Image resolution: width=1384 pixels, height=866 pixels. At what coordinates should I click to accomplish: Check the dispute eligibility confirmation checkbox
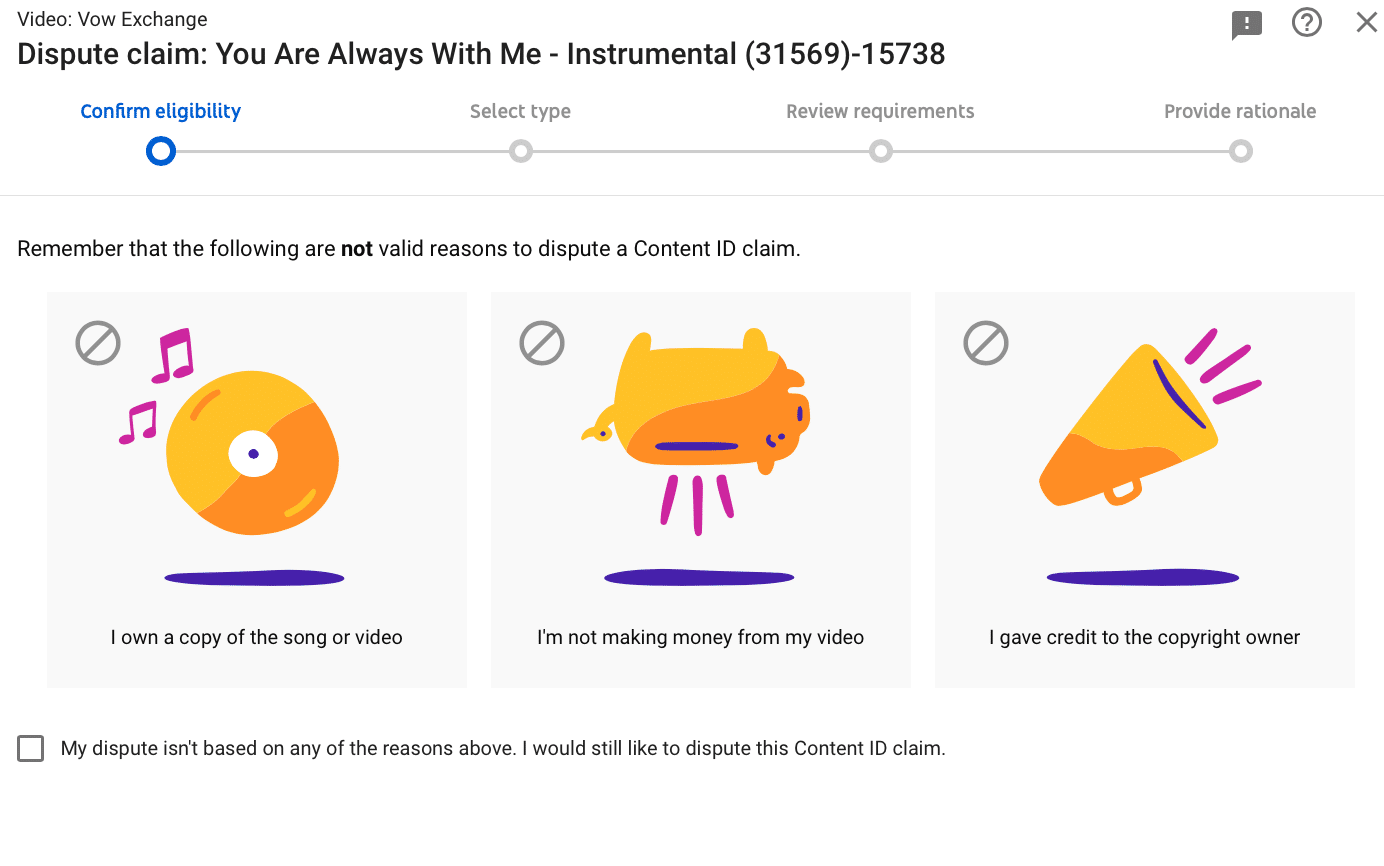(31, 748)
